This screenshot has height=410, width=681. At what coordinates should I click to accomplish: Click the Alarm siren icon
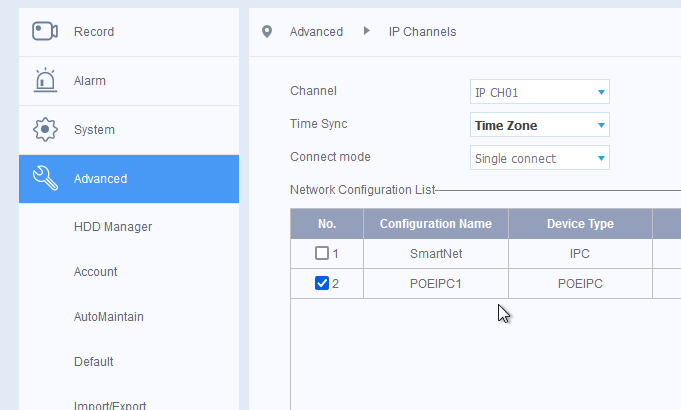(x=45, y=80)
